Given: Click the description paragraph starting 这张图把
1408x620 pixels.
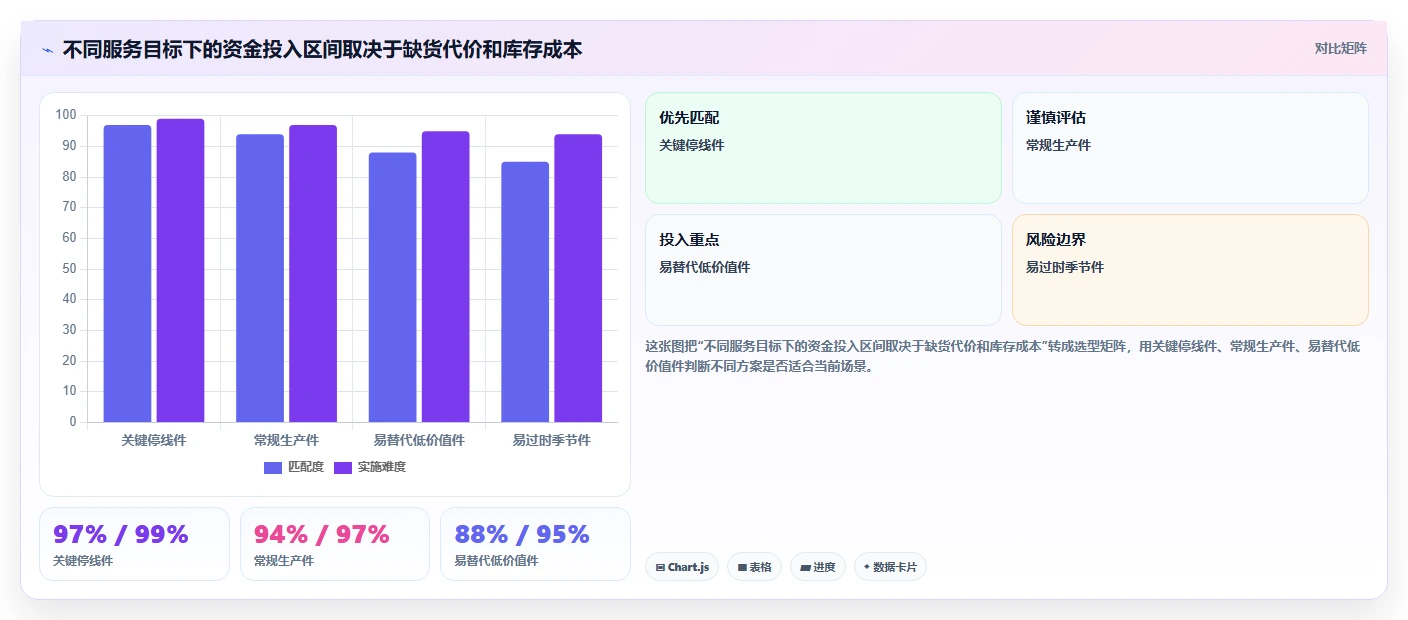Looking at the screenshot, I should pyautogui.click(x=1003, y=356).
